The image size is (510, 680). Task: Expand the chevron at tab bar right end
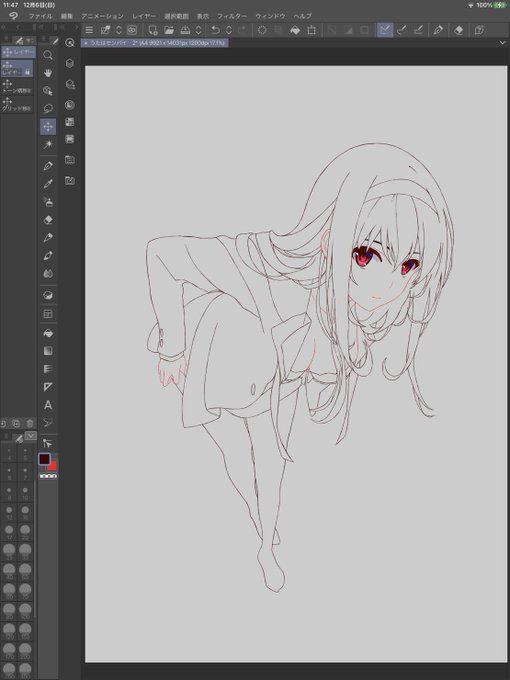(x=502, y=43)
